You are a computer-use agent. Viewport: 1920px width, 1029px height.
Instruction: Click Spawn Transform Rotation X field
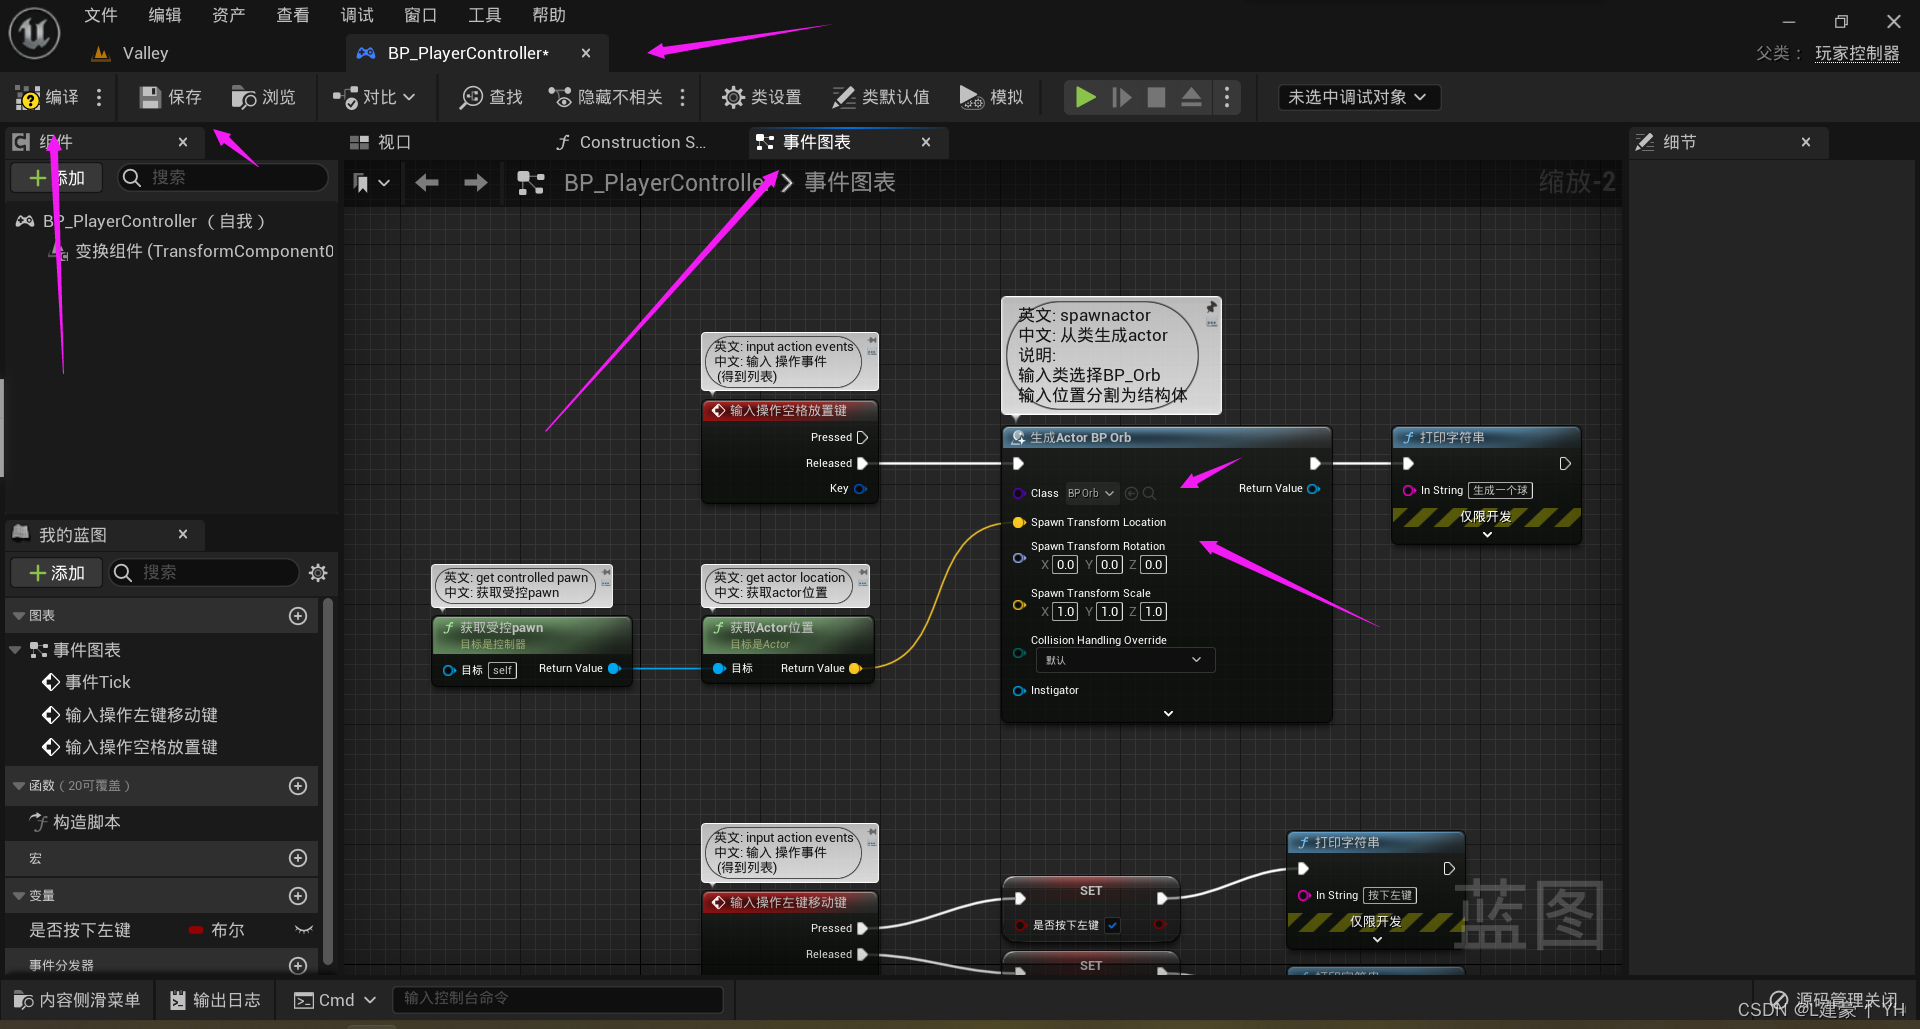point(1066,565)
